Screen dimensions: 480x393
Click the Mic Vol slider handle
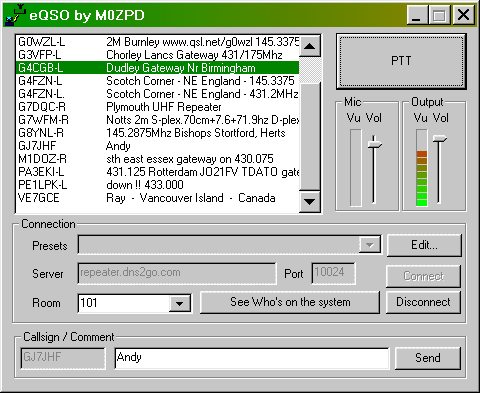point(375,144)
